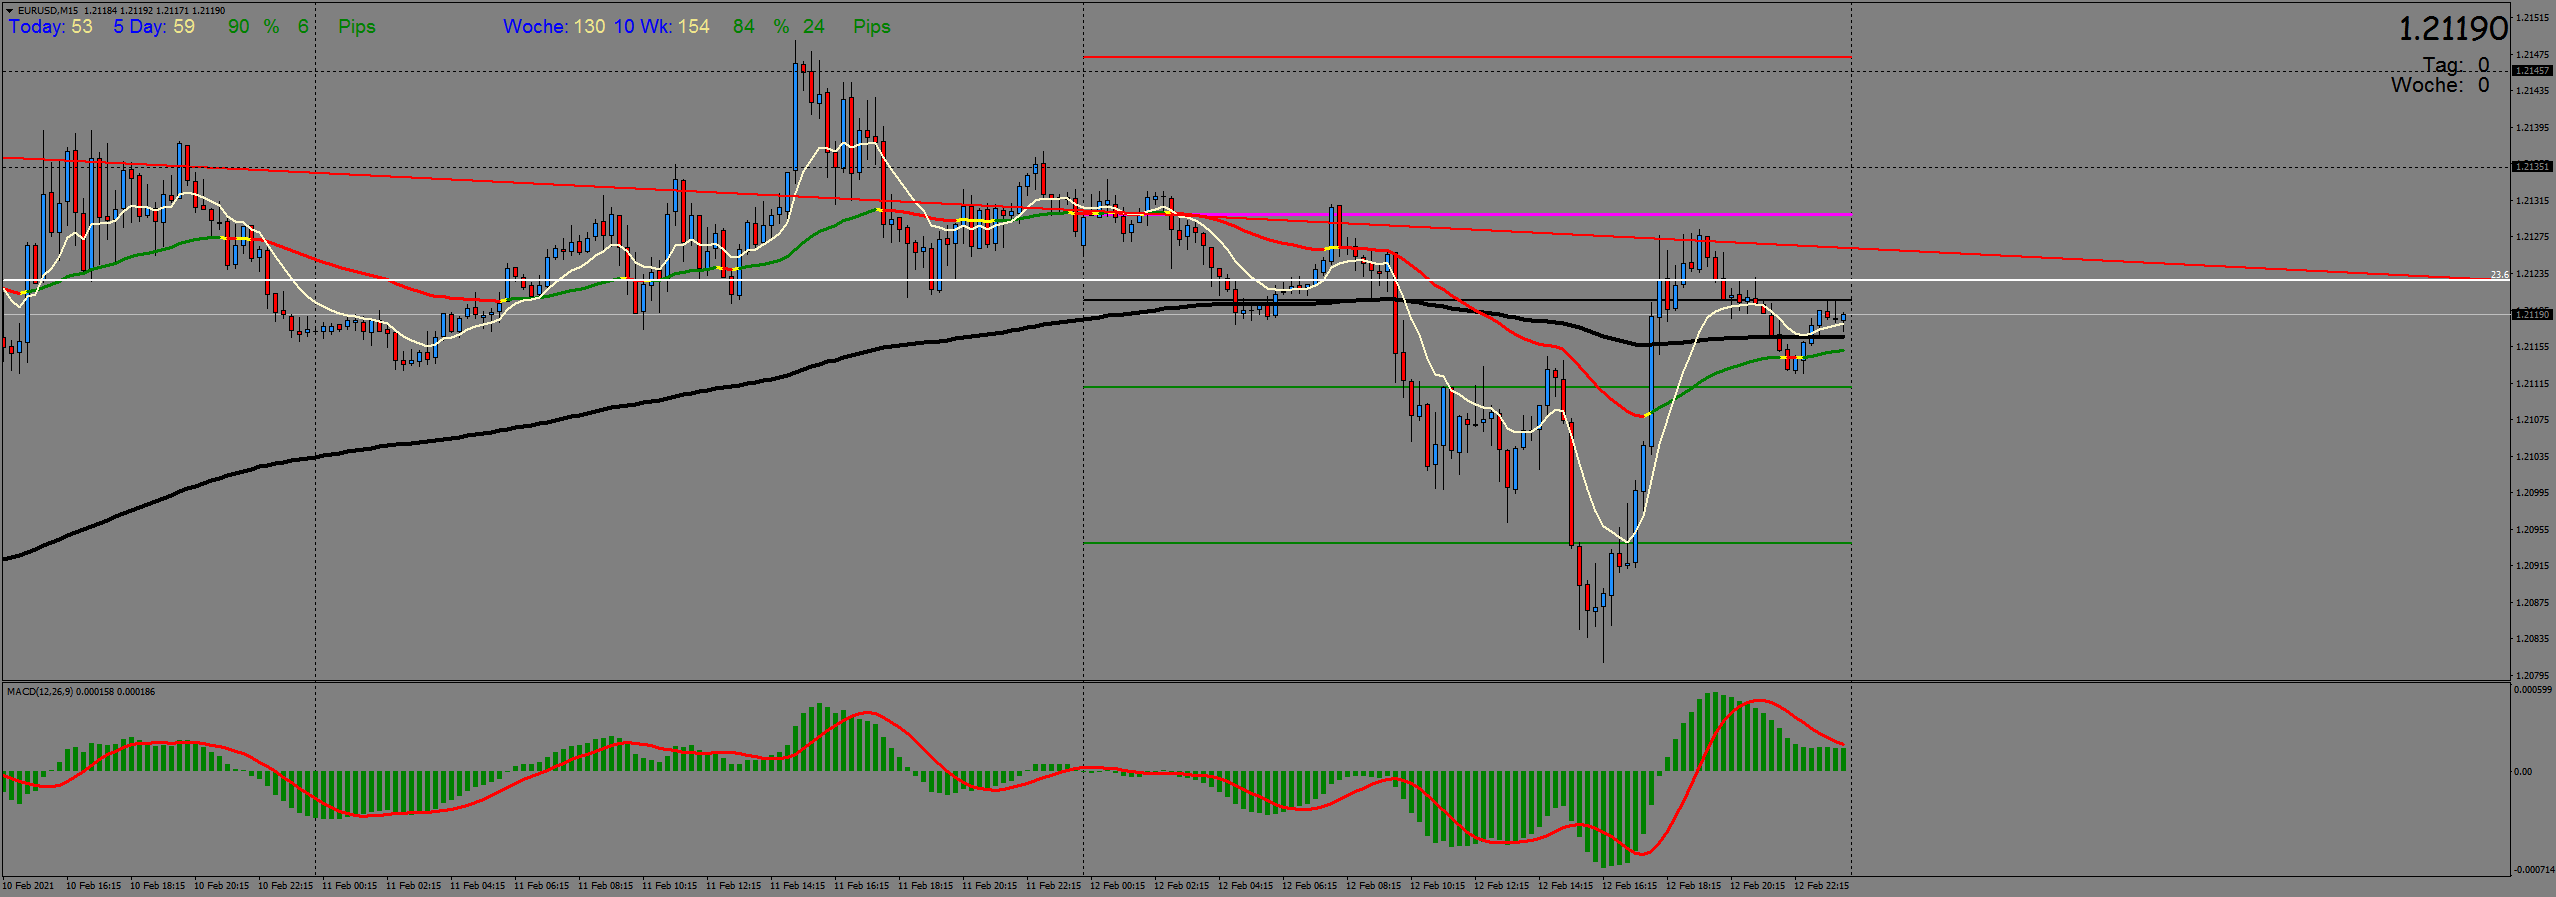The width and height of the screenshot is (2556, 897).
Task: Click the '11 Feb 18:15' time axis label
Action: [925, 886]
